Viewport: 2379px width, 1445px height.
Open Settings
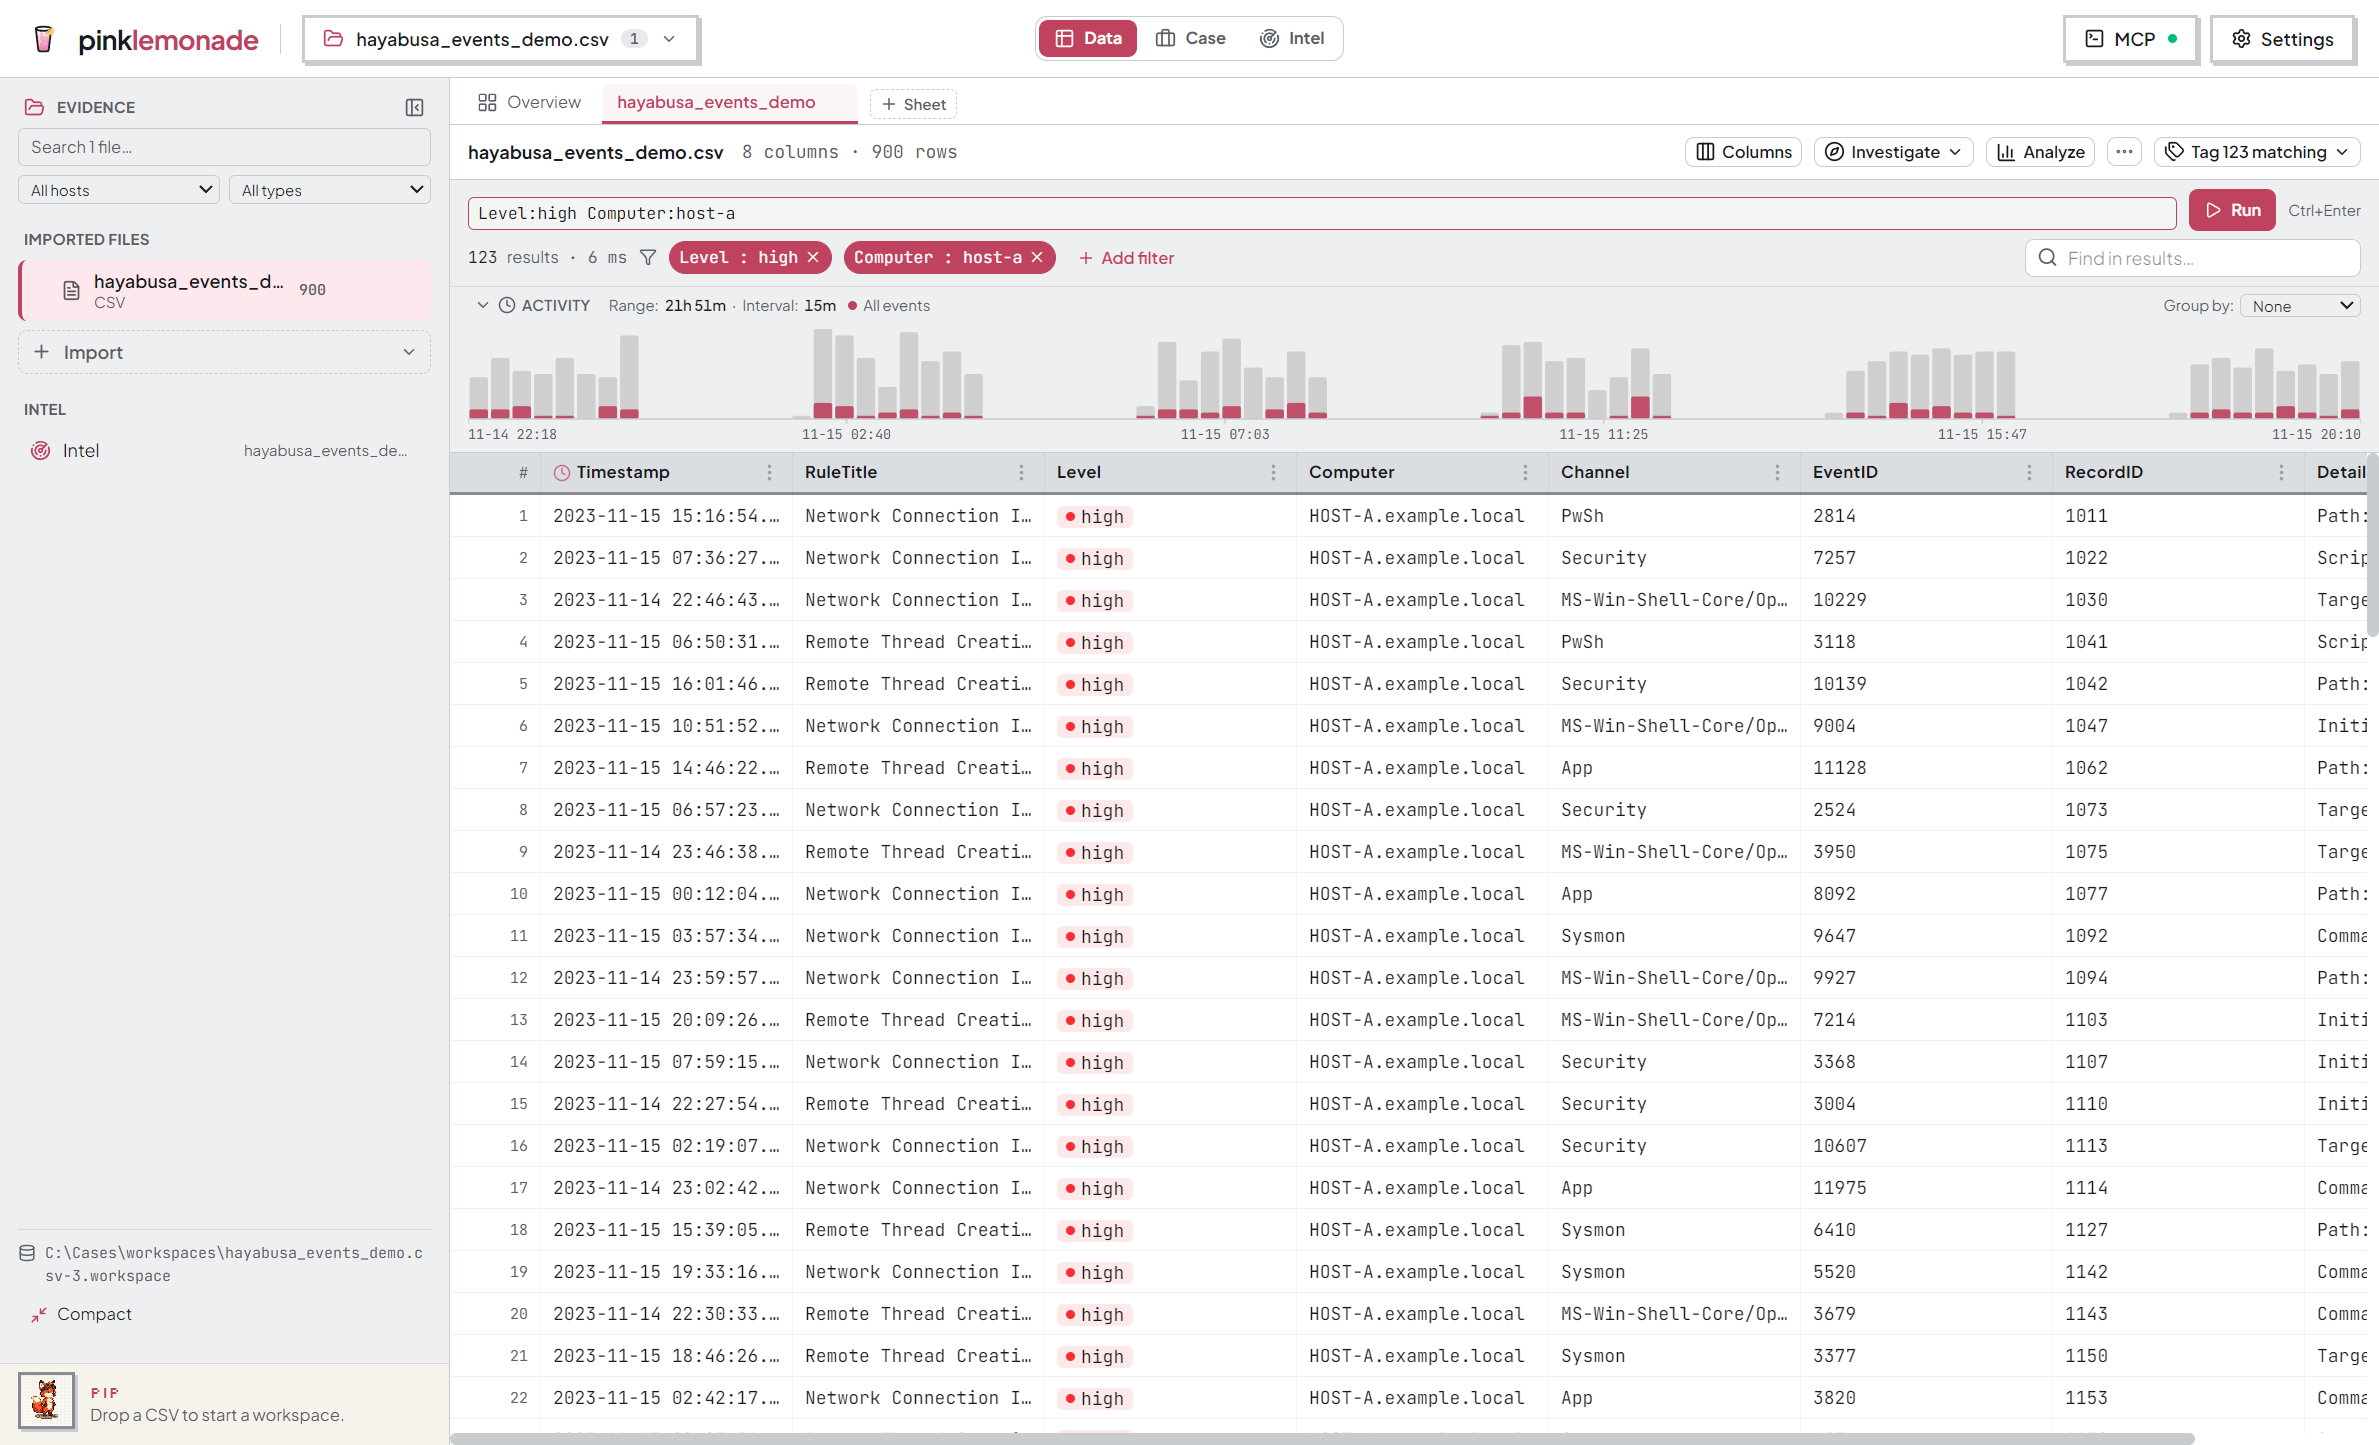[2283, 39]
